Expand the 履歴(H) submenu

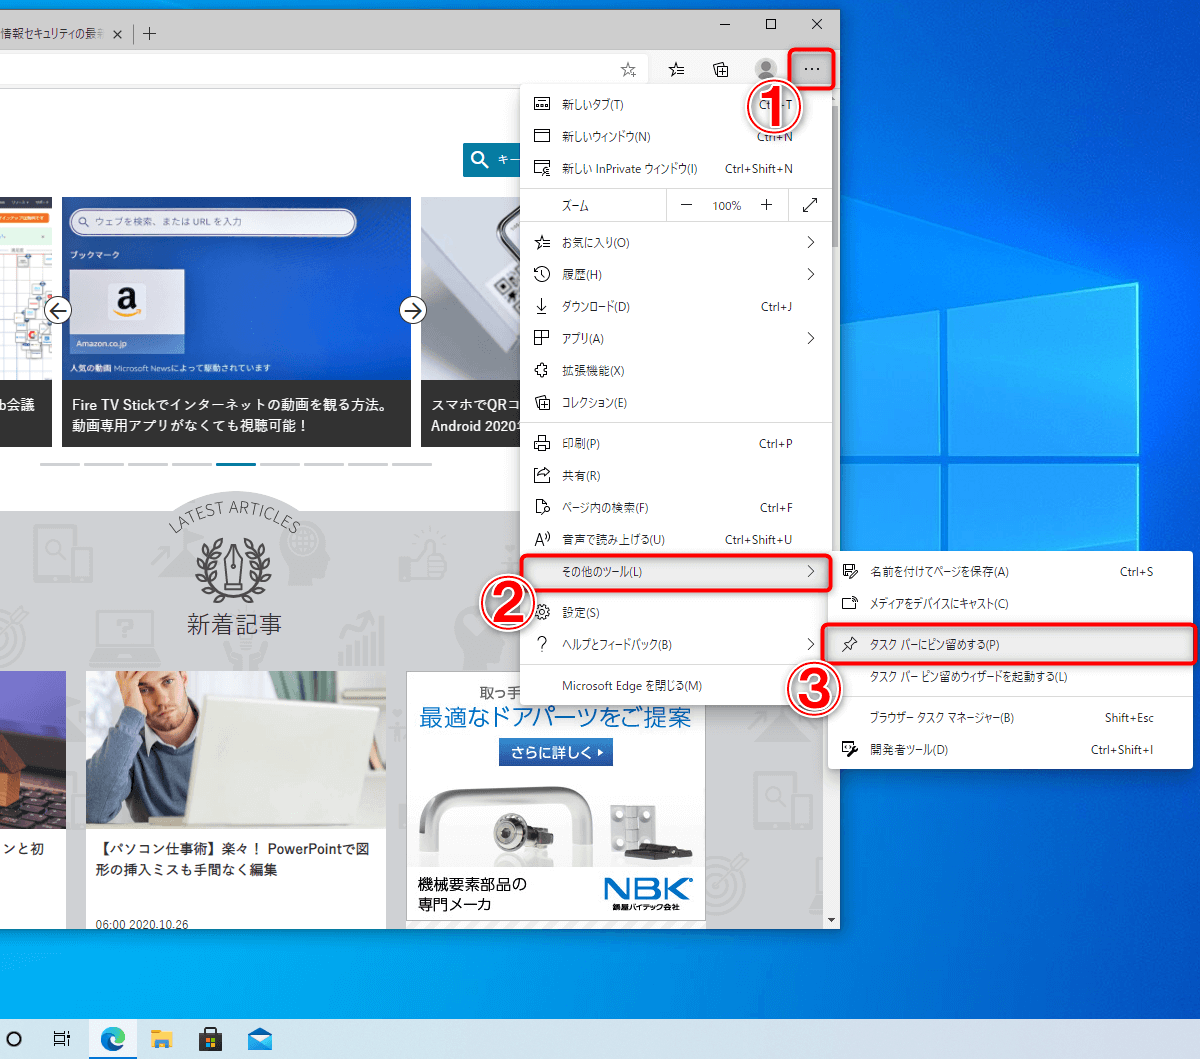[676, 274]
